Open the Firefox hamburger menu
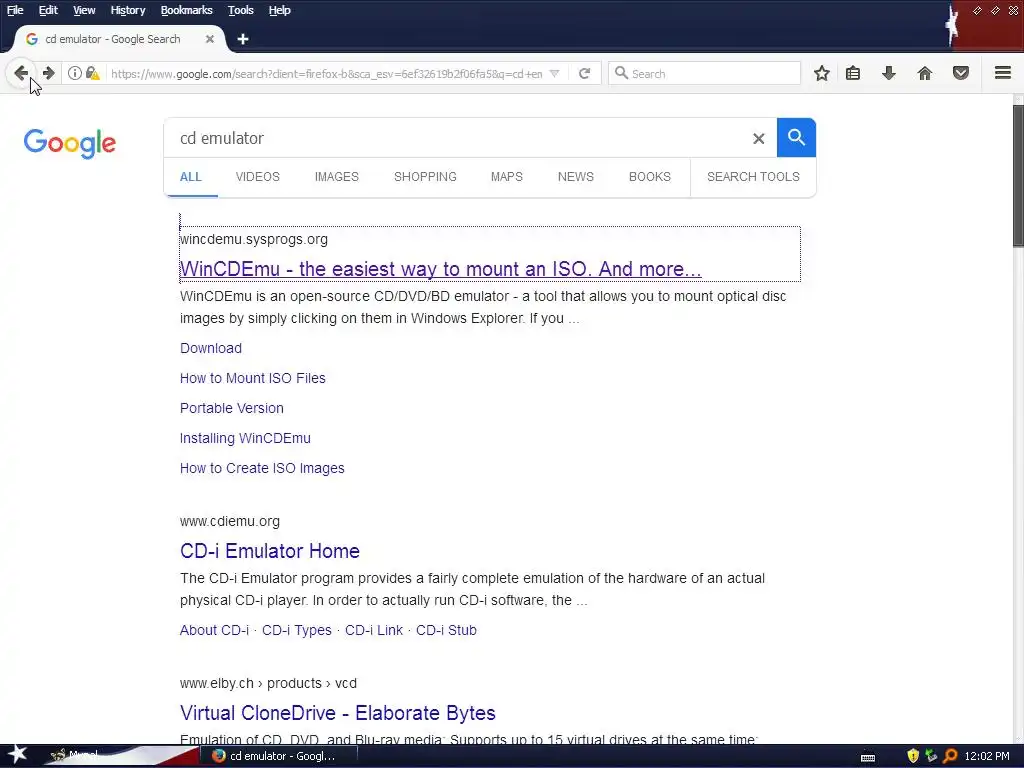Image resolution: width=1024 pixels, height=768 pixels. pos(1003,73)
